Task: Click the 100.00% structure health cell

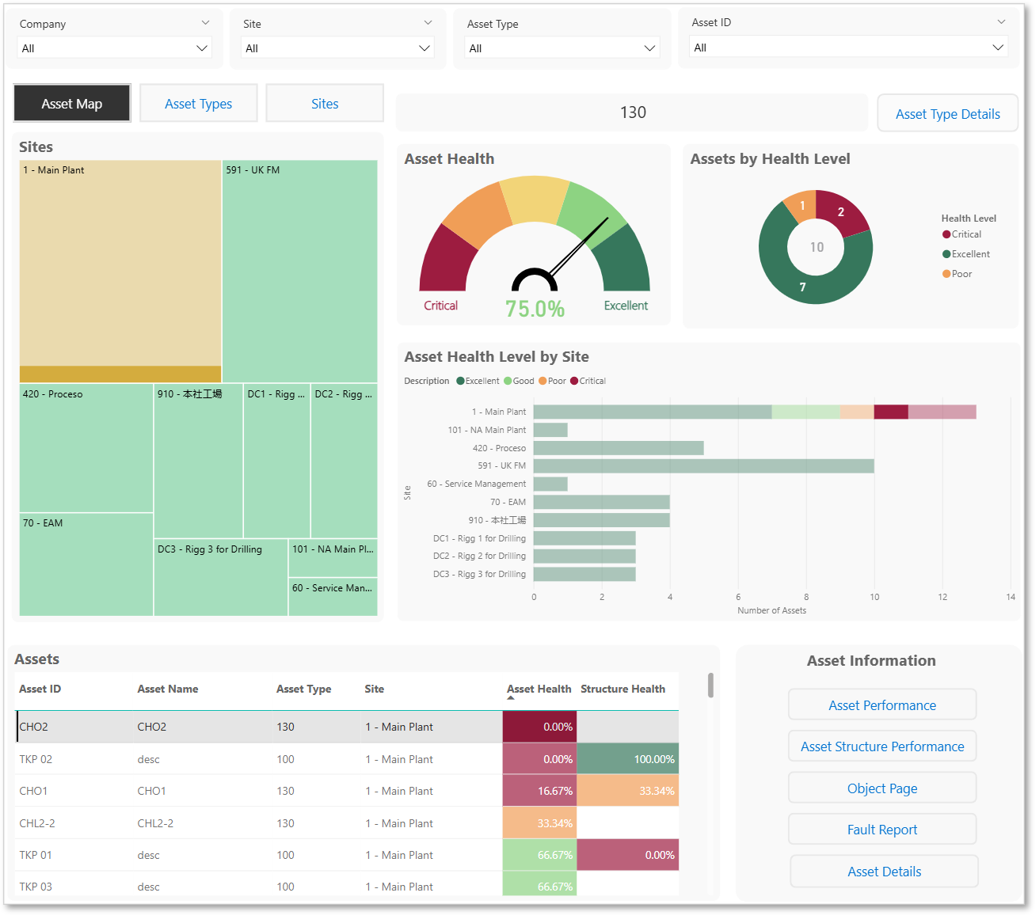Action: click(x=628, y=759)
